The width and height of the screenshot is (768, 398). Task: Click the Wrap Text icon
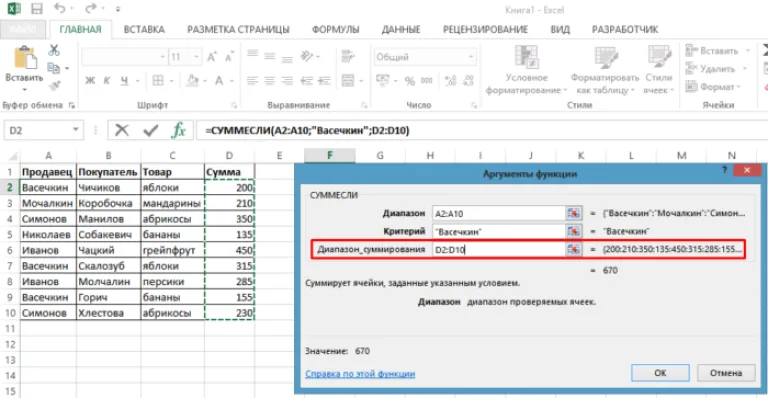(x=348, y=56)
